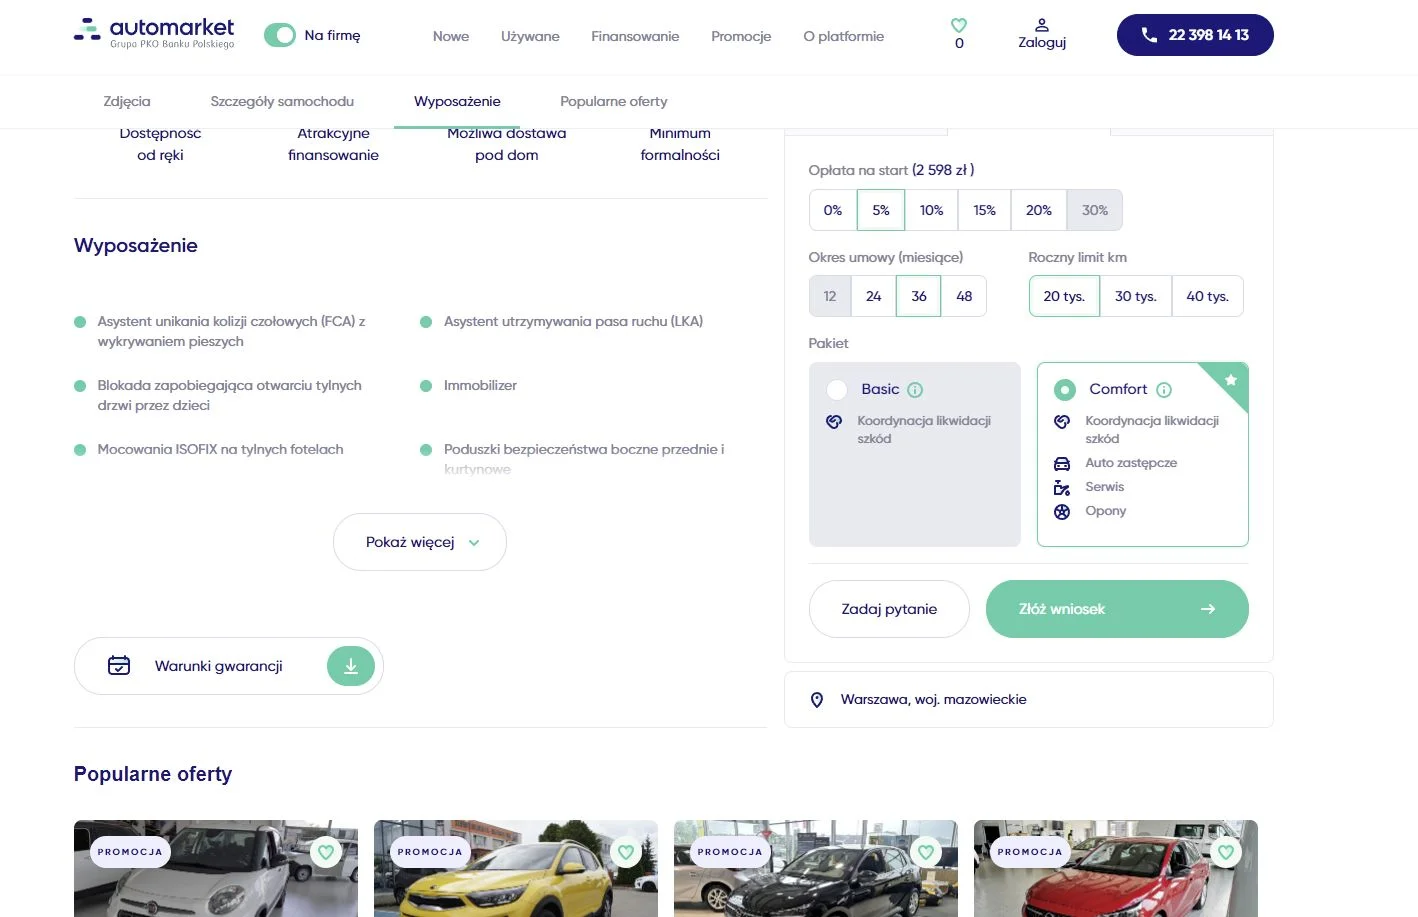The height and width of the screenshot is (917, 1418).
Task: Favorite the yellow car offer heart
Action: 626,853
